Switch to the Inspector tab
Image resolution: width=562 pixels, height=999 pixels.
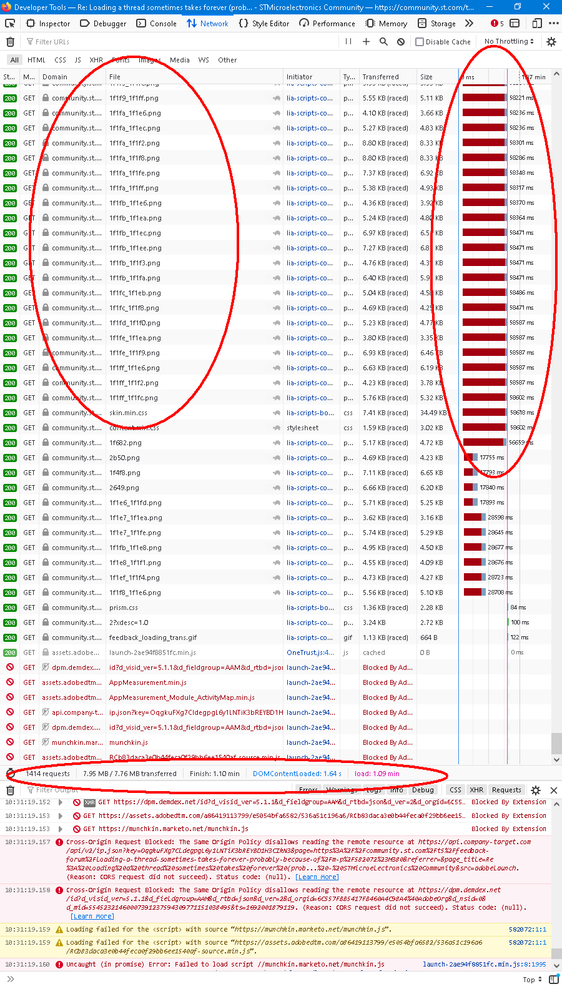[x=48, y=24]
